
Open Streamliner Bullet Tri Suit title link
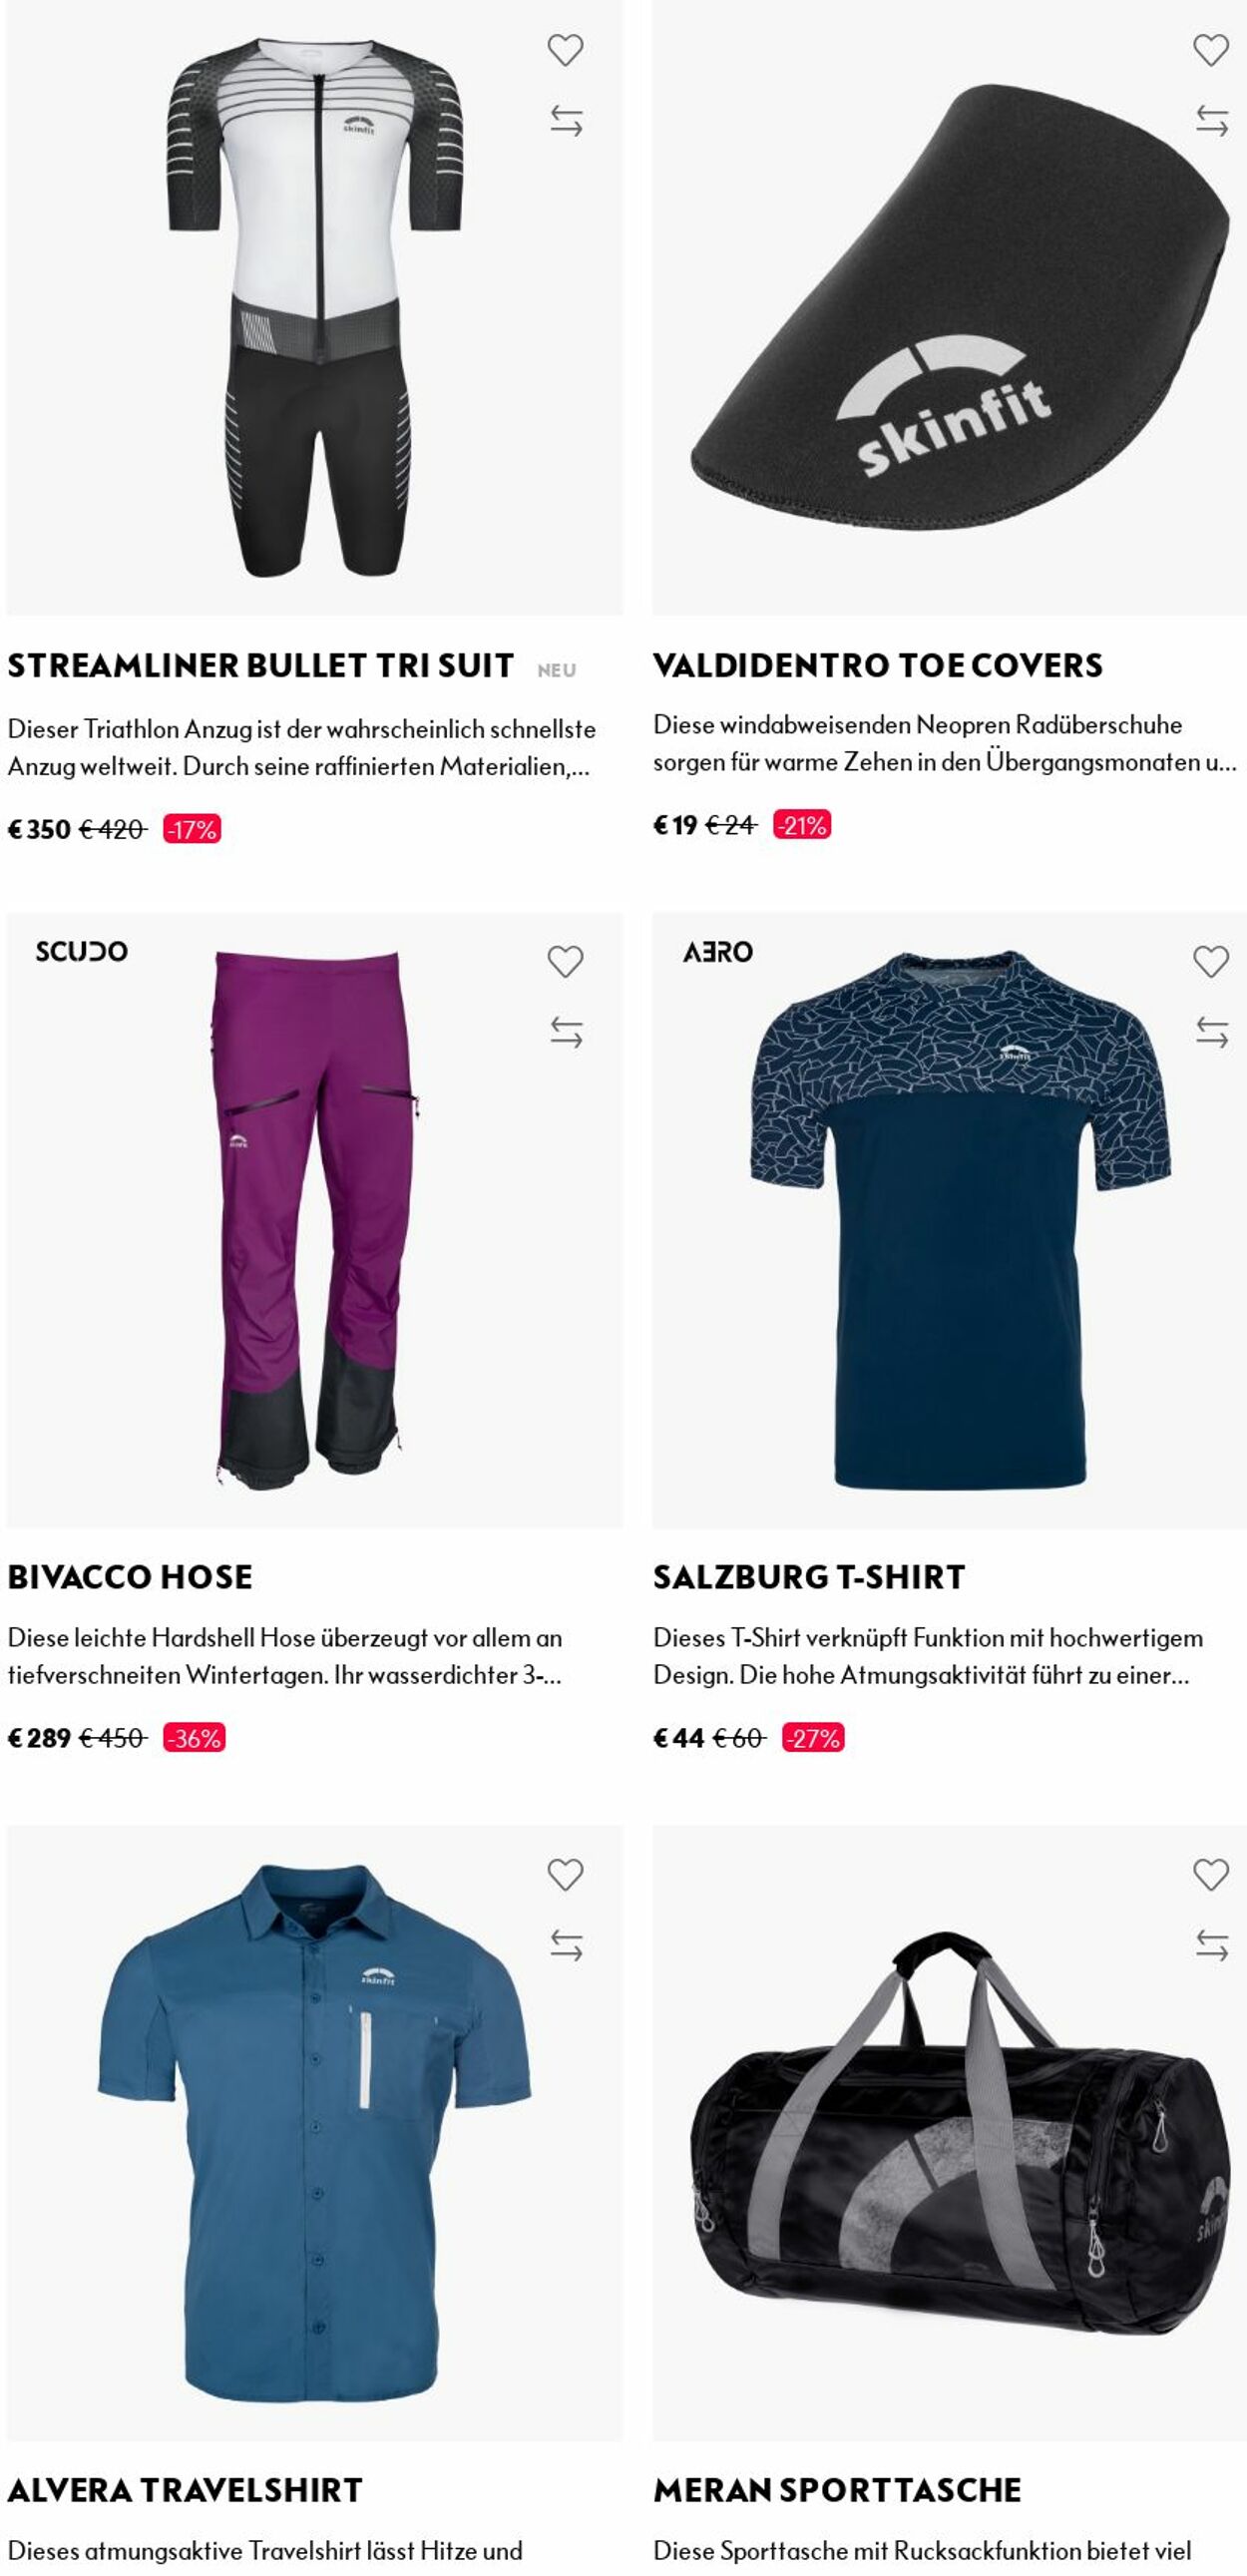tap(261, 666)
